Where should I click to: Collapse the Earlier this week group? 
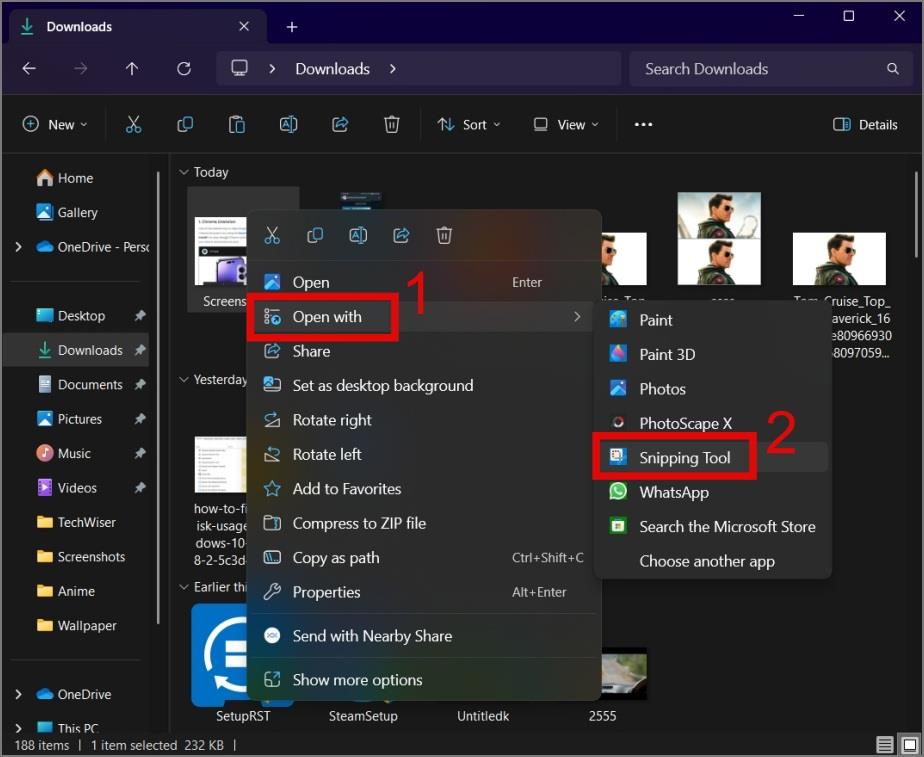(x=184, y=587)
